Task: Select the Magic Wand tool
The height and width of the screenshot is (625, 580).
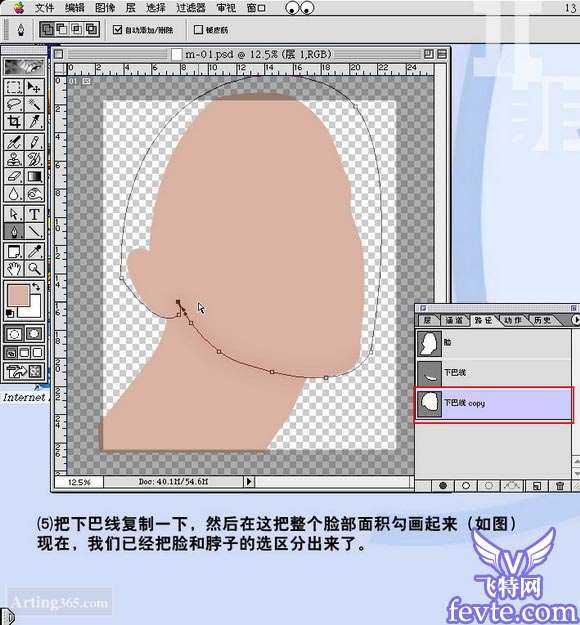Action: click(34, 105)
